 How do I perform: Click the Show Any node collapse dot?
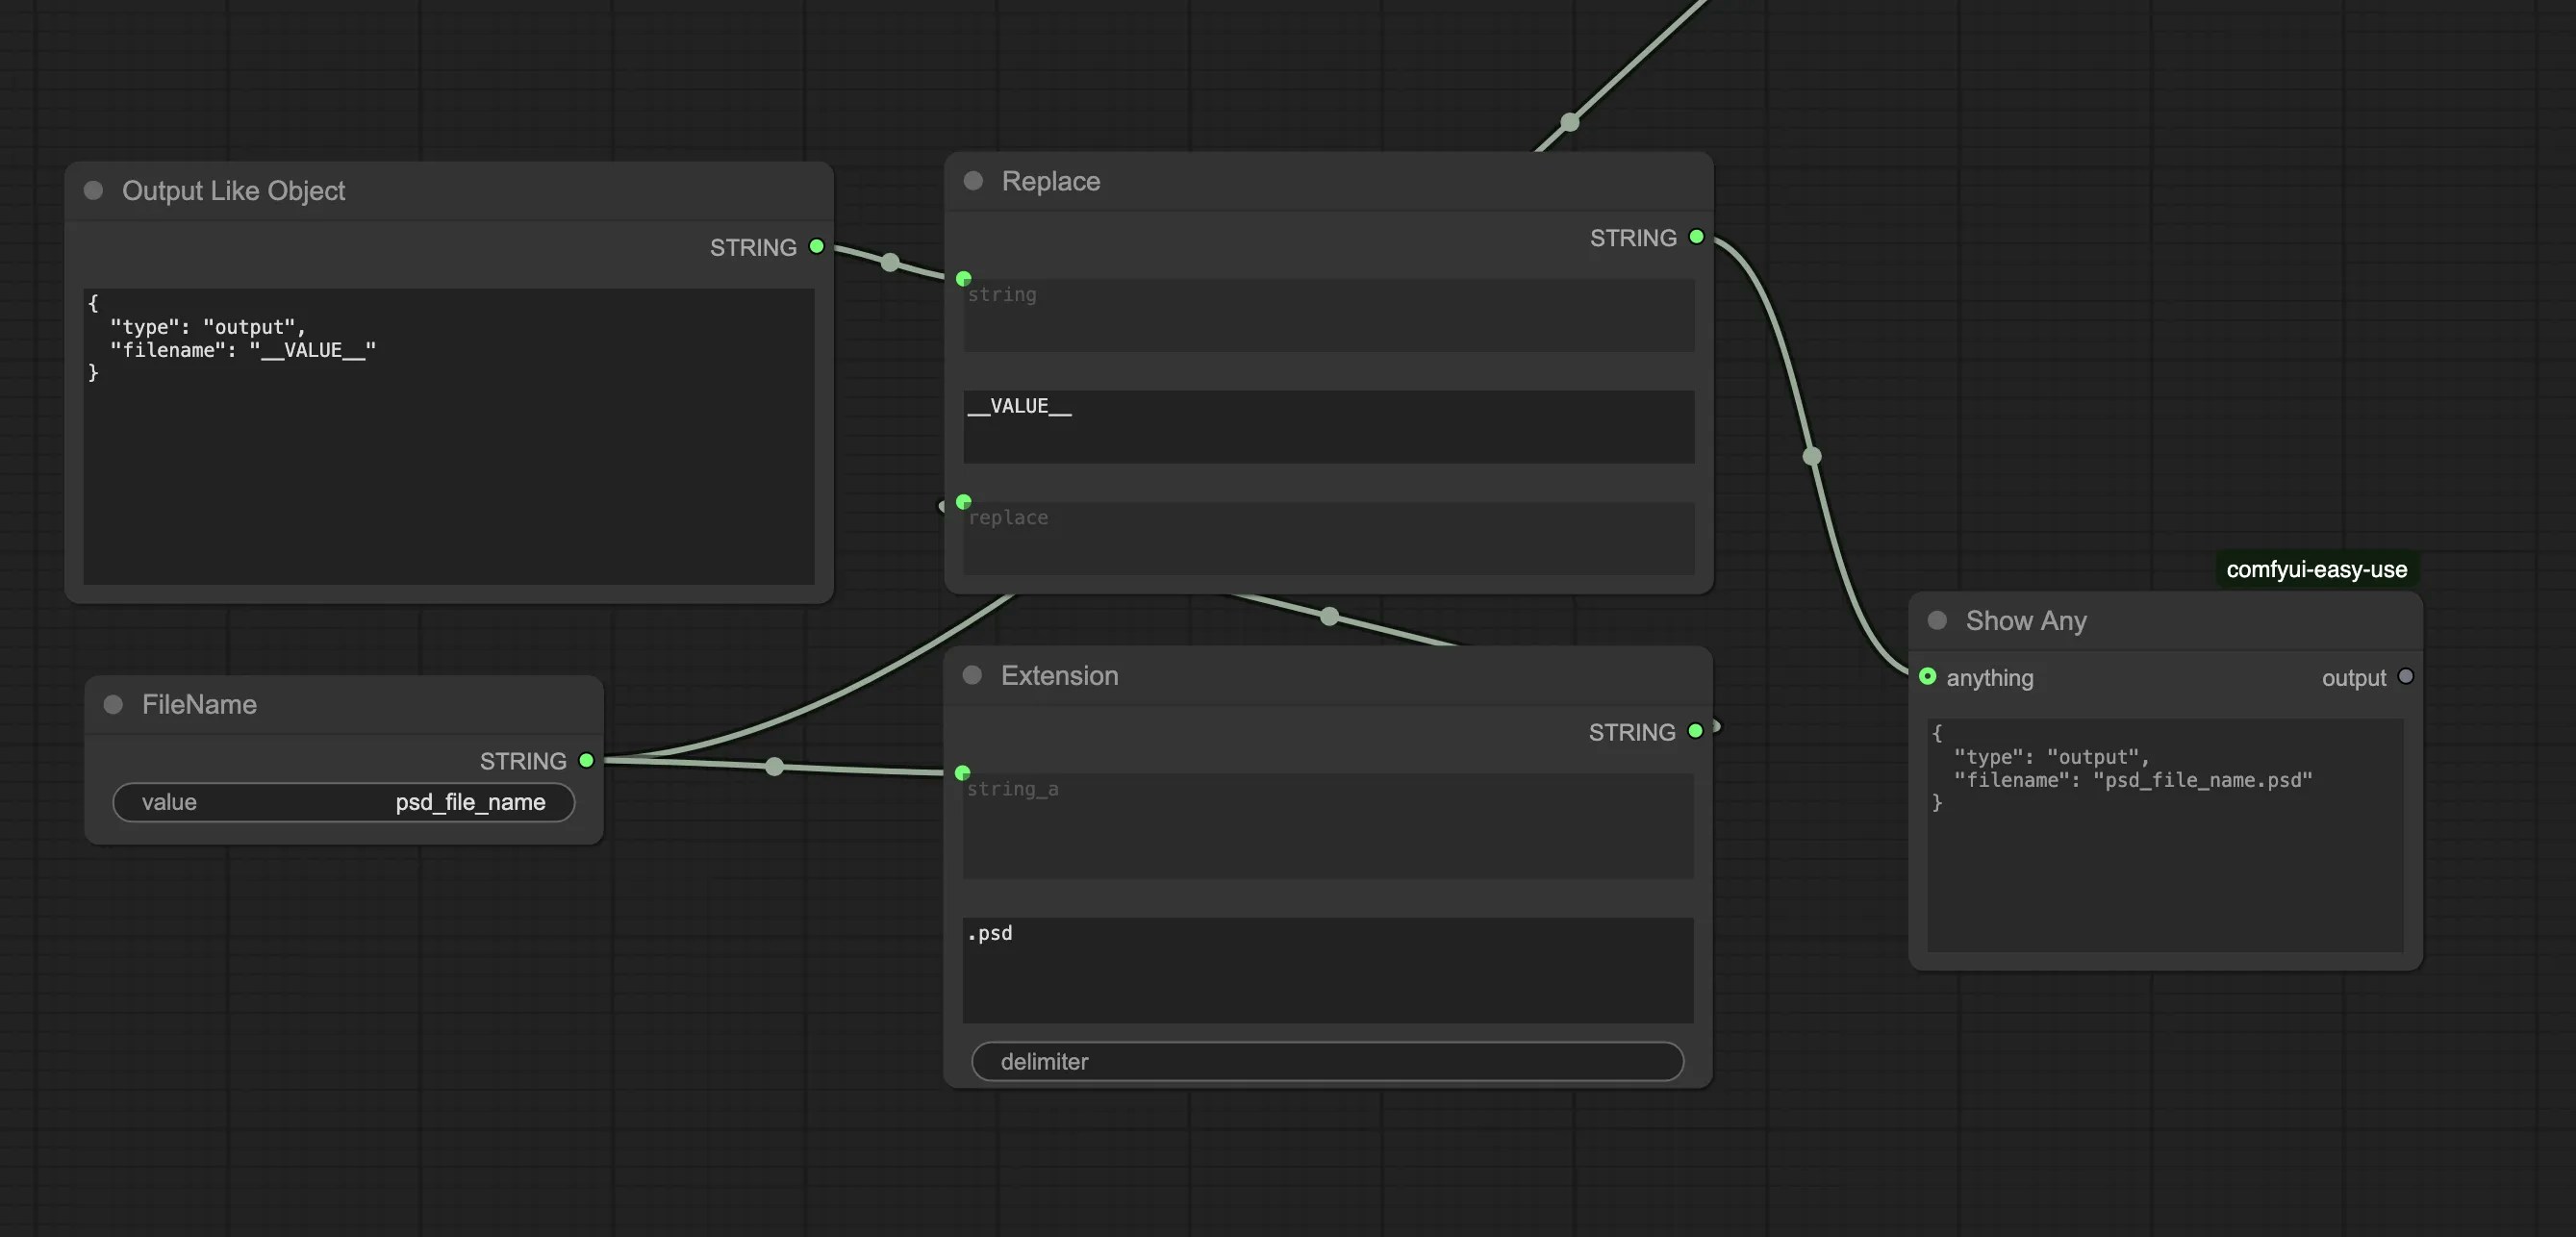tap(1937, 620)
